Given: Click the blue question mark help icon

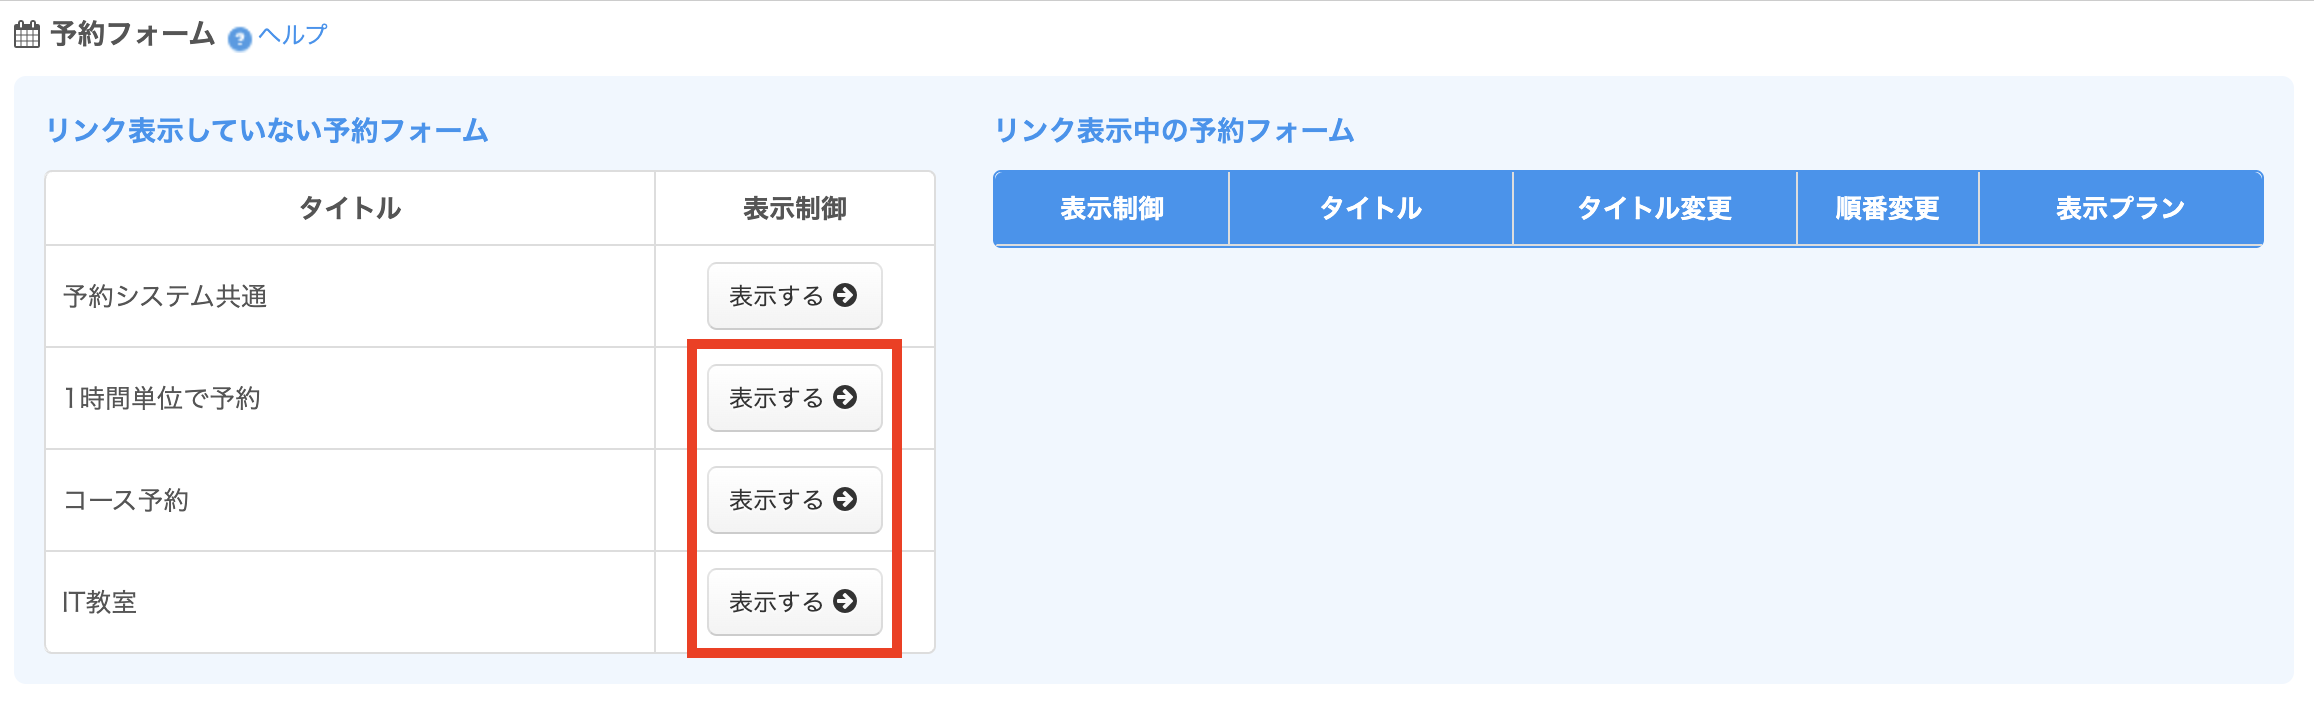Looking at the screenshot, I should [x=240, y=39].
